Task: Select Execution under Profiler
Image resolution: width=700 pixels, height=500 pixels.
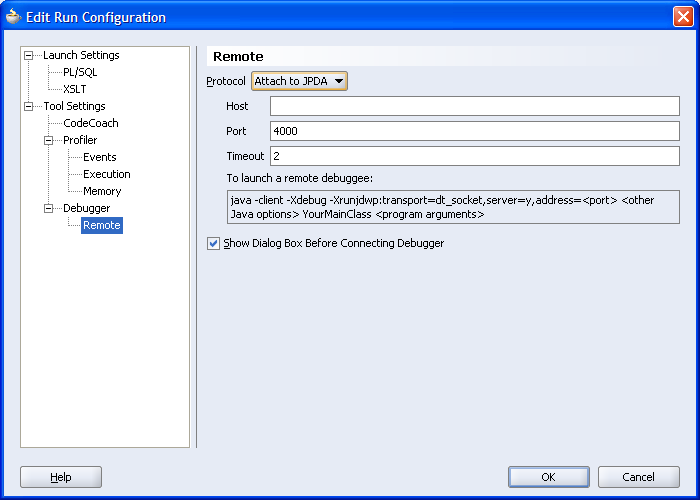Action: [x=106, y=174]
